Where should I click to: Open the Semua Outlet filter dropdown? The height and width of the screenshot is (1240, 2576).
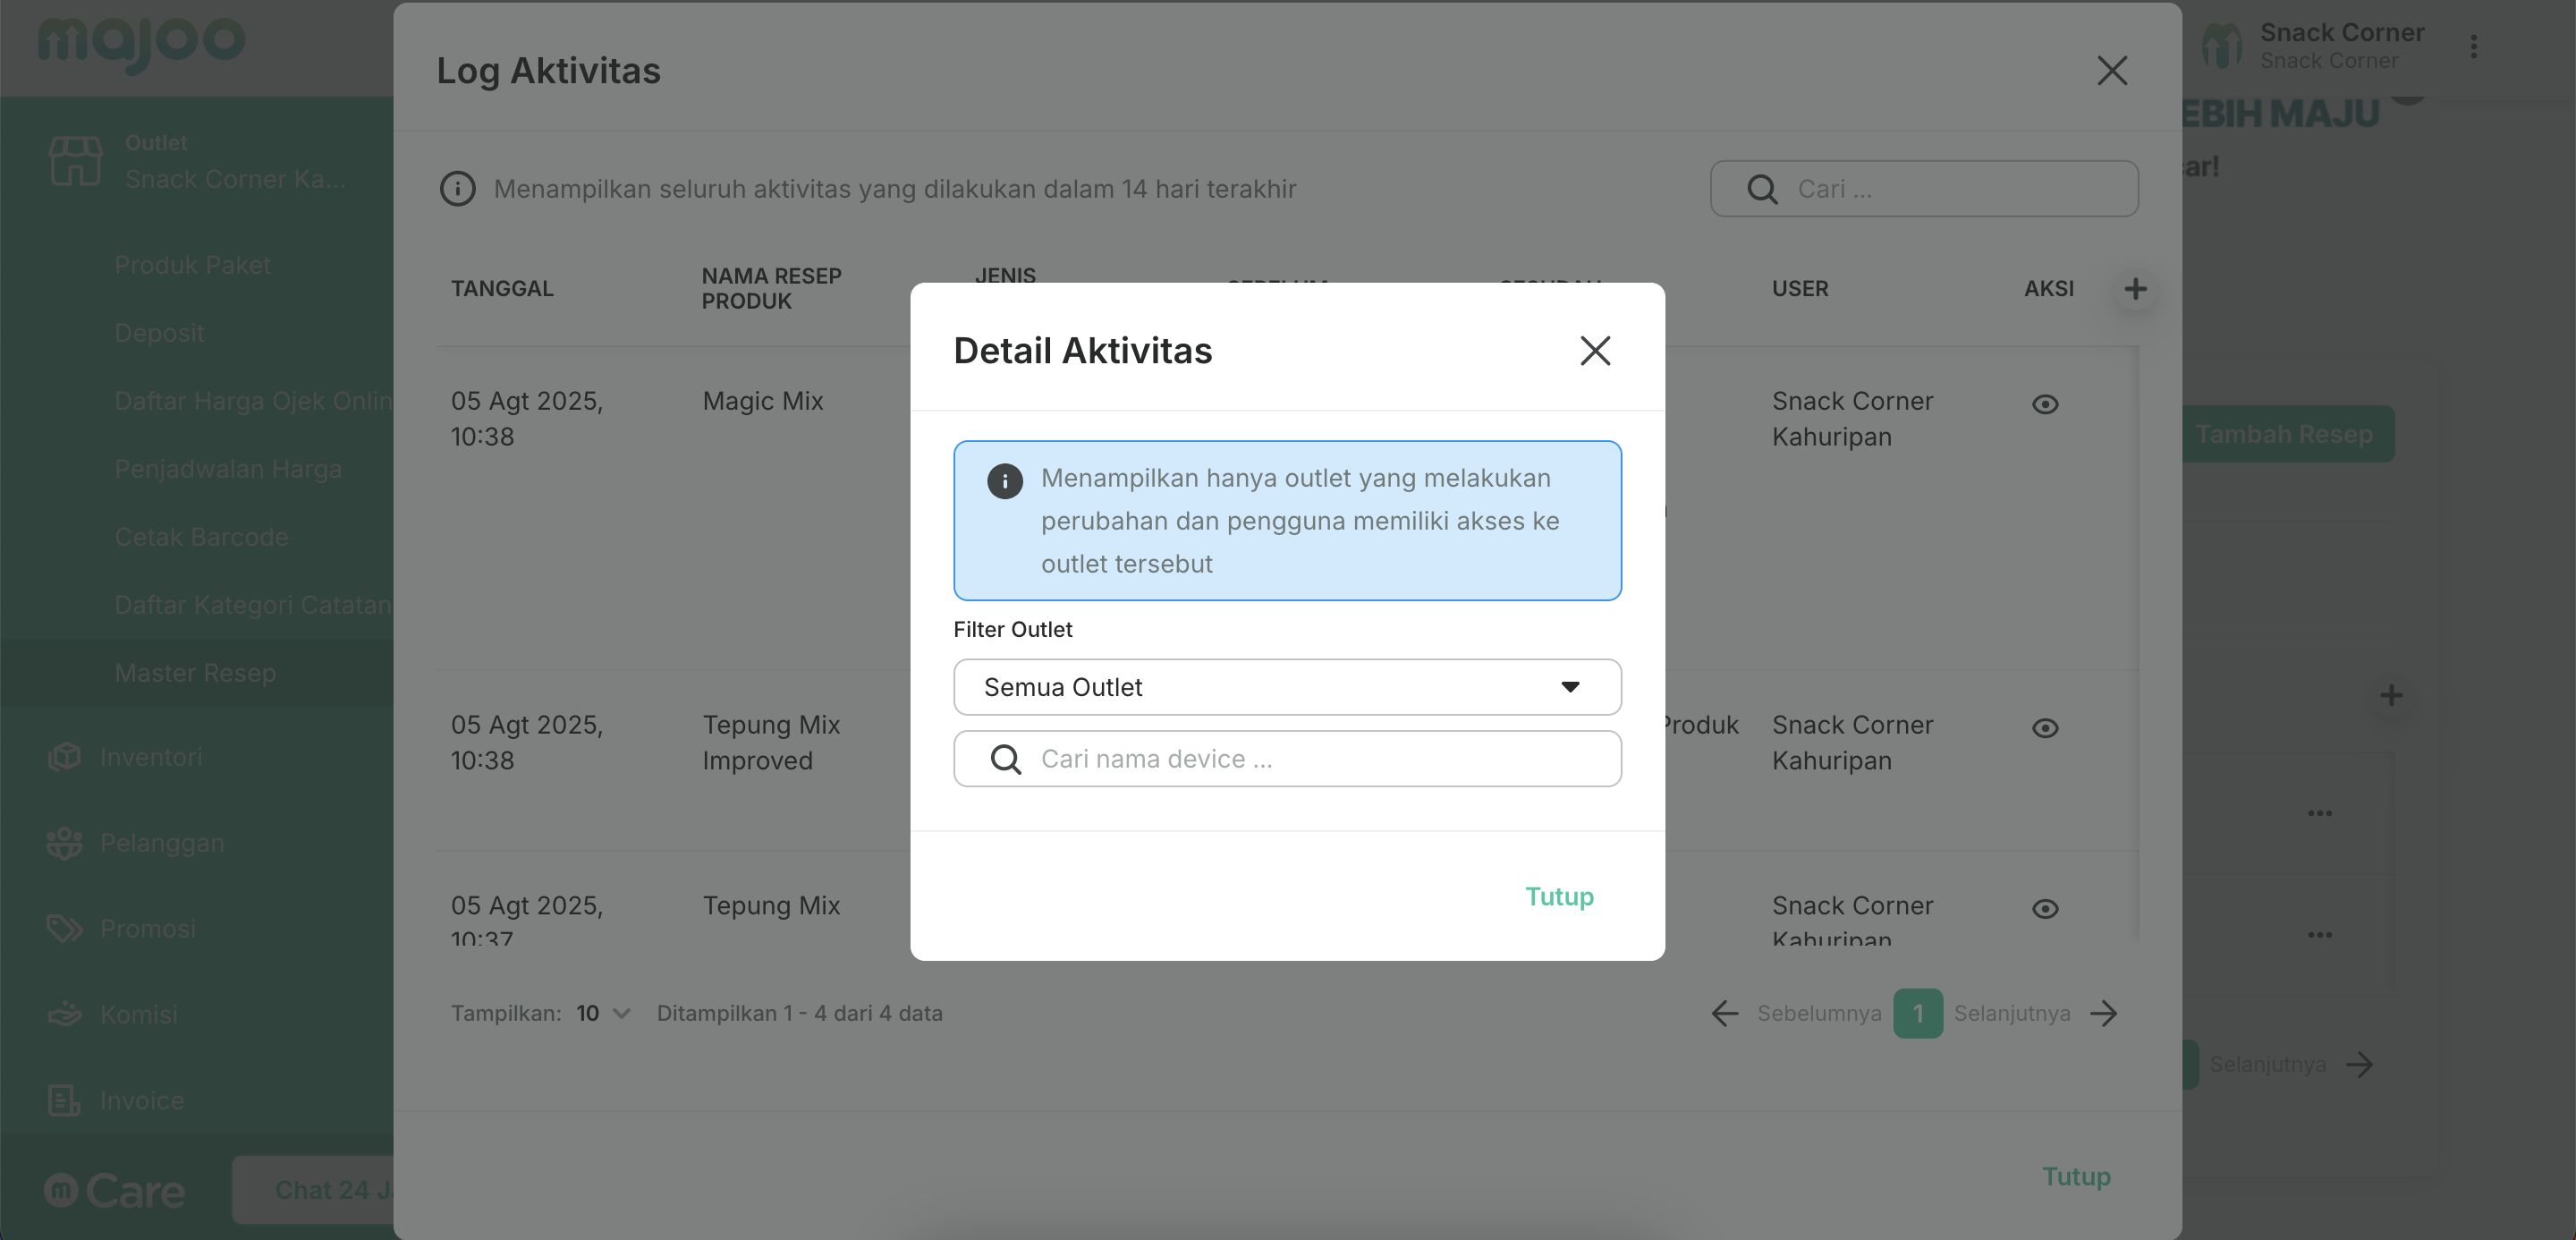[1286, 687]
